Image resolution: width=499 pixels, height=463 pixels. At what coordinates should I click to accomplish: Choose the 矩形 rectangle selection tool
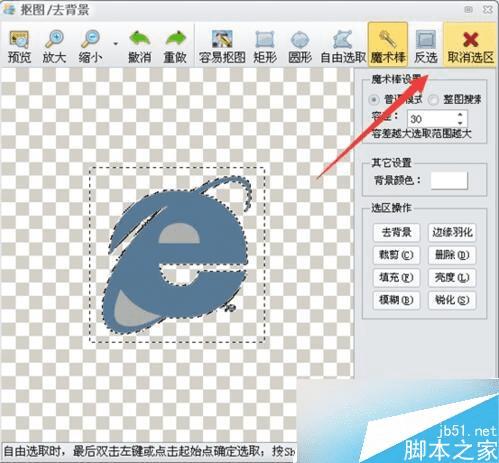(265, 46)
